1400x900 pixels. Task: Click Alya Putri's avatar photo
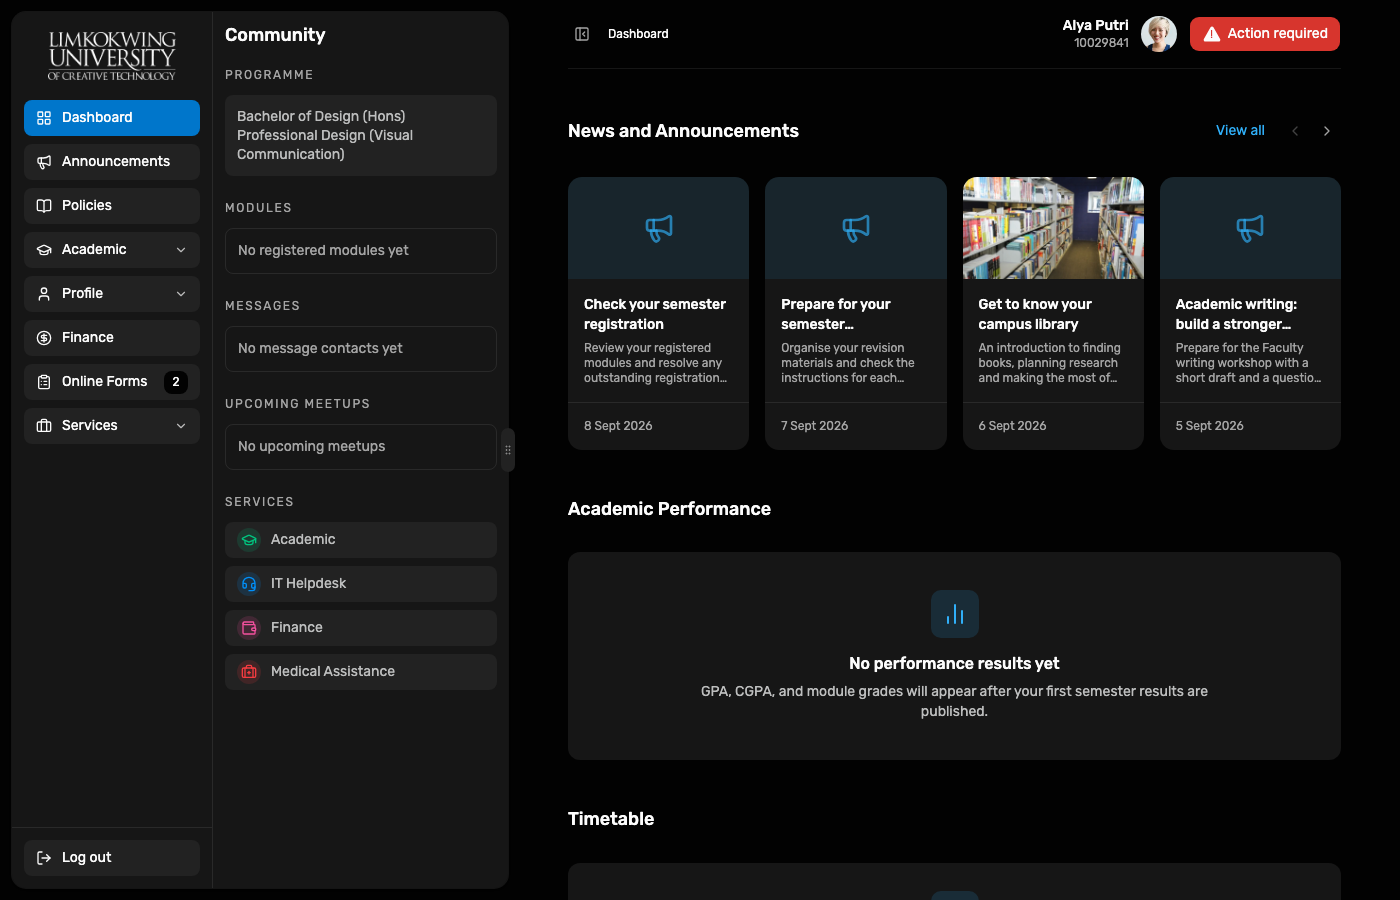1159,34
